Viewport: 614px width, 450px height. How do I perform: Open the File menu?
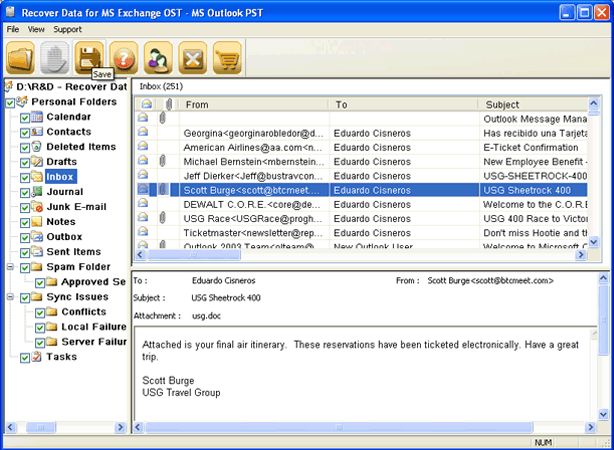point(13,29)
